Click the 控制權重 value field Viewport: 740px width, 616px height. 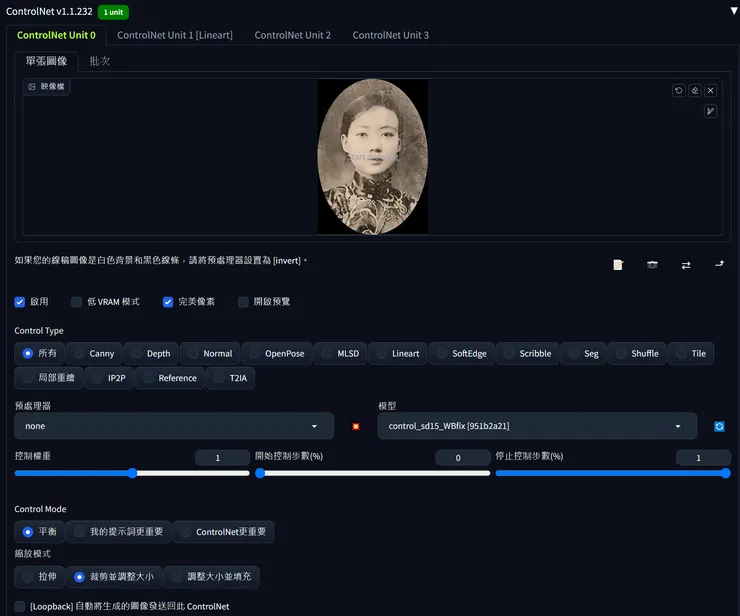(222, 457)
